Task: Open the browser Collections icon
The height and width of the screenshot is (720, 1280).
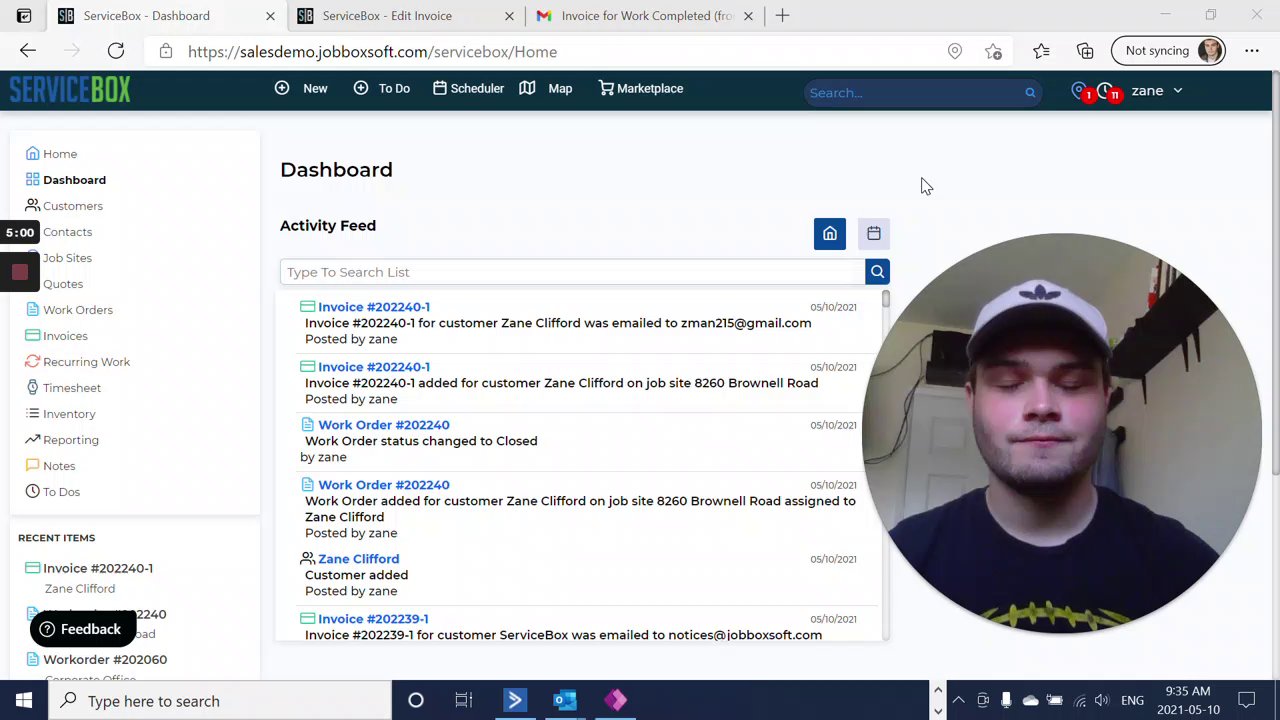Action: pyautogui.click(x=1085, y=51)
